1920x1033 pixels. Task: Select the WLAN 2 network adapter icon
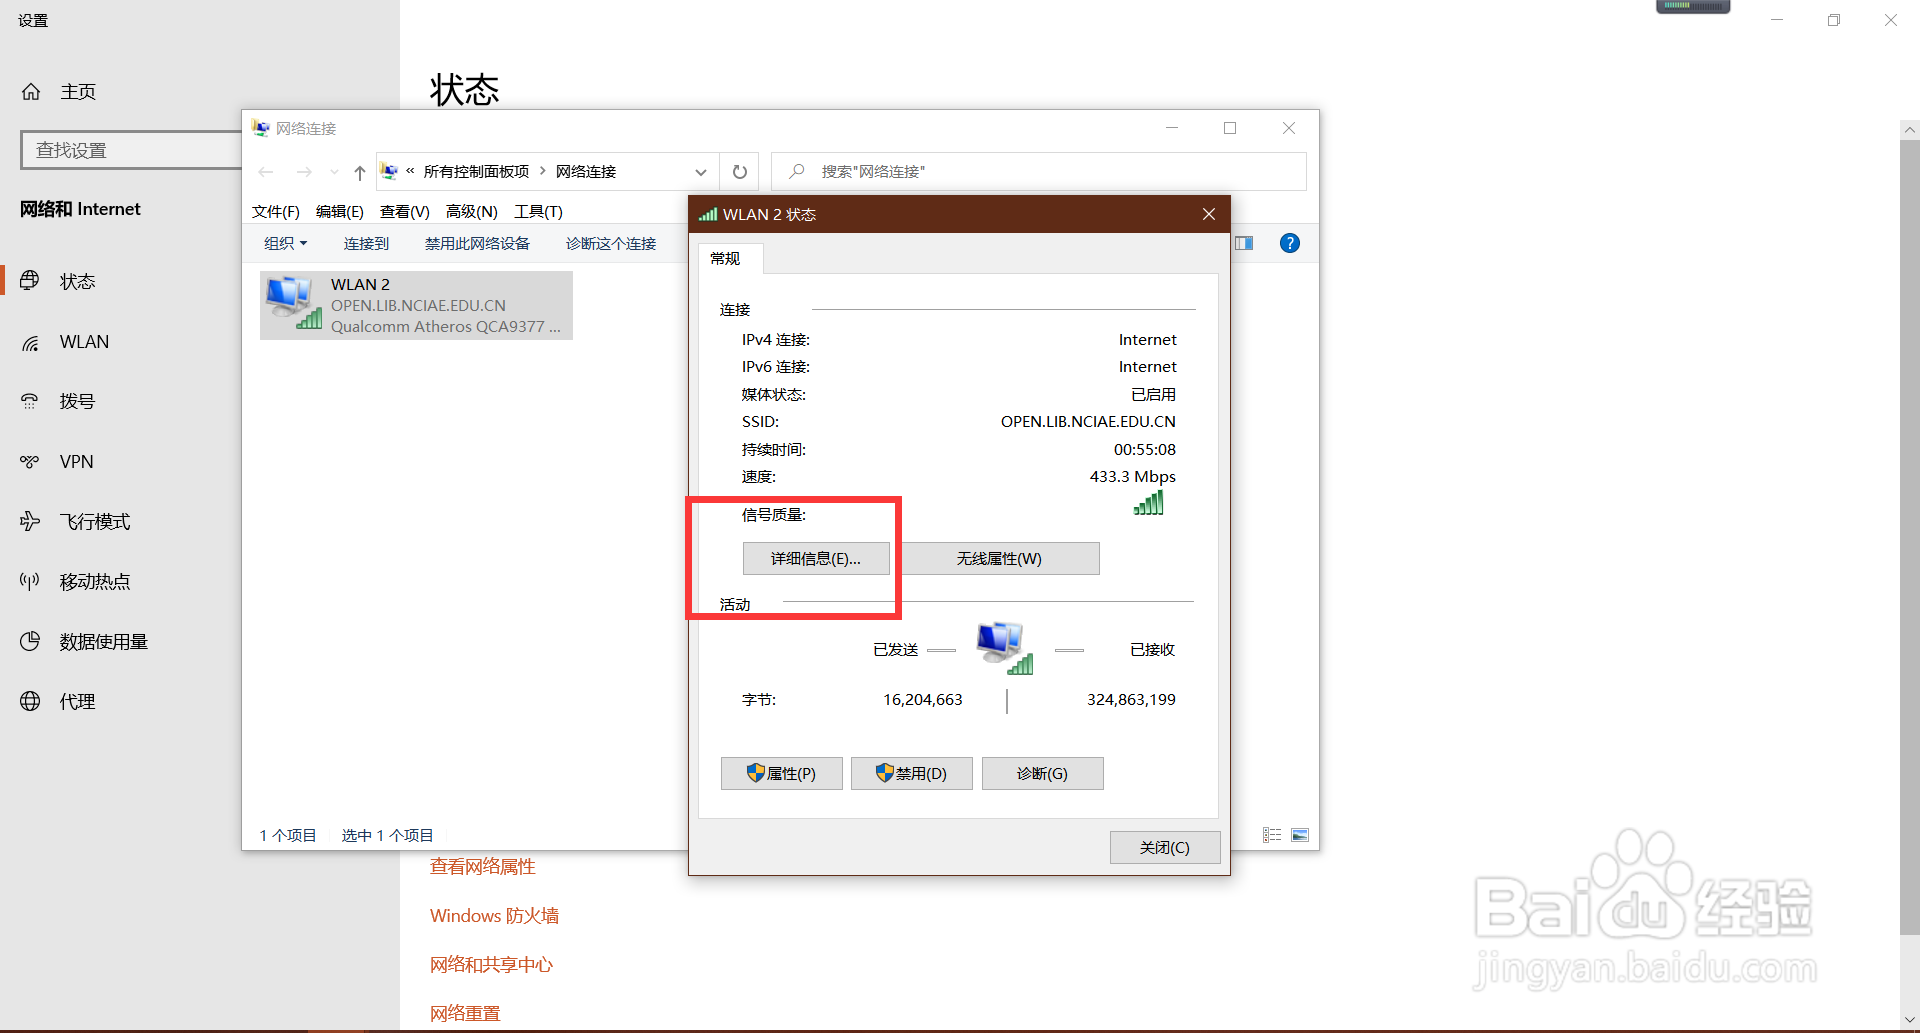[x=293, y=303]
